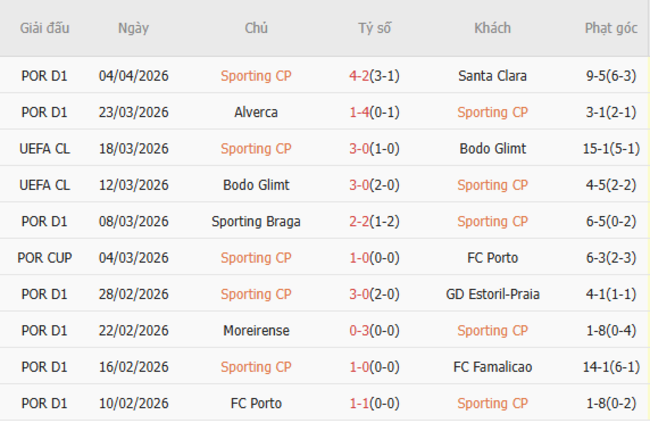
Task: Click the Tỷ số column header
Action: (375, 28)
